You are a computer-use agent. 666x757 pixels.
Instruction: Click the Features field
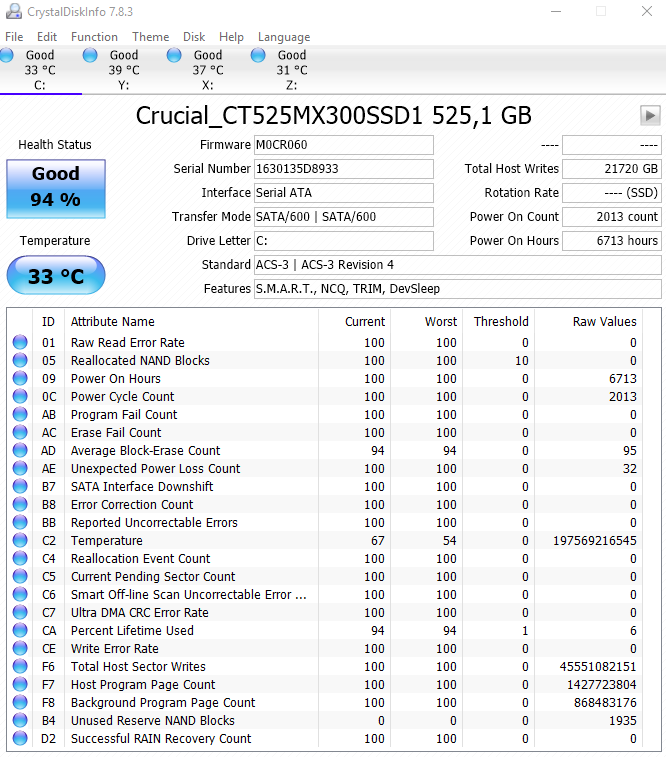coord(458,289)
